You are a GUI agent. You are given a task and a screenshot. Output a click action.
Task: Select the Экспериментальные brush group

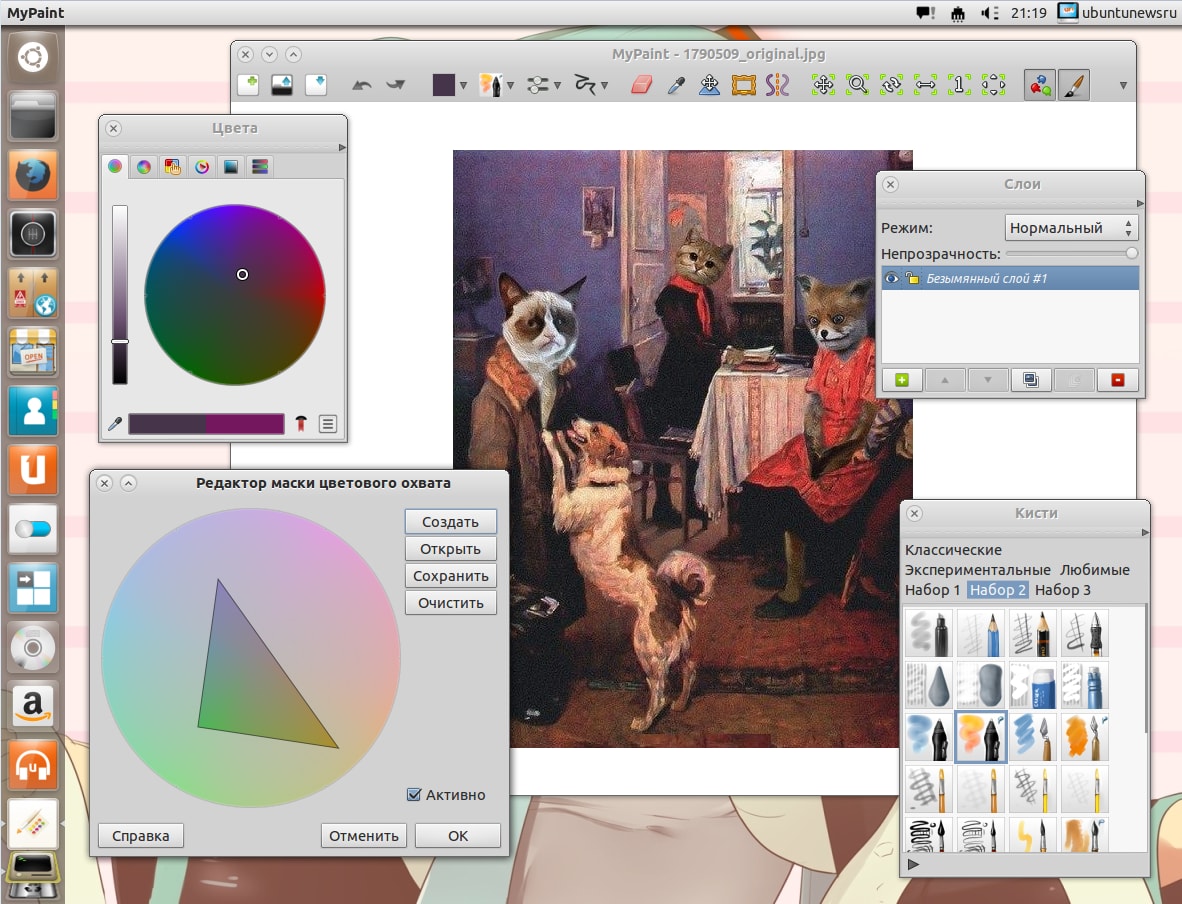tap(978, 570)
